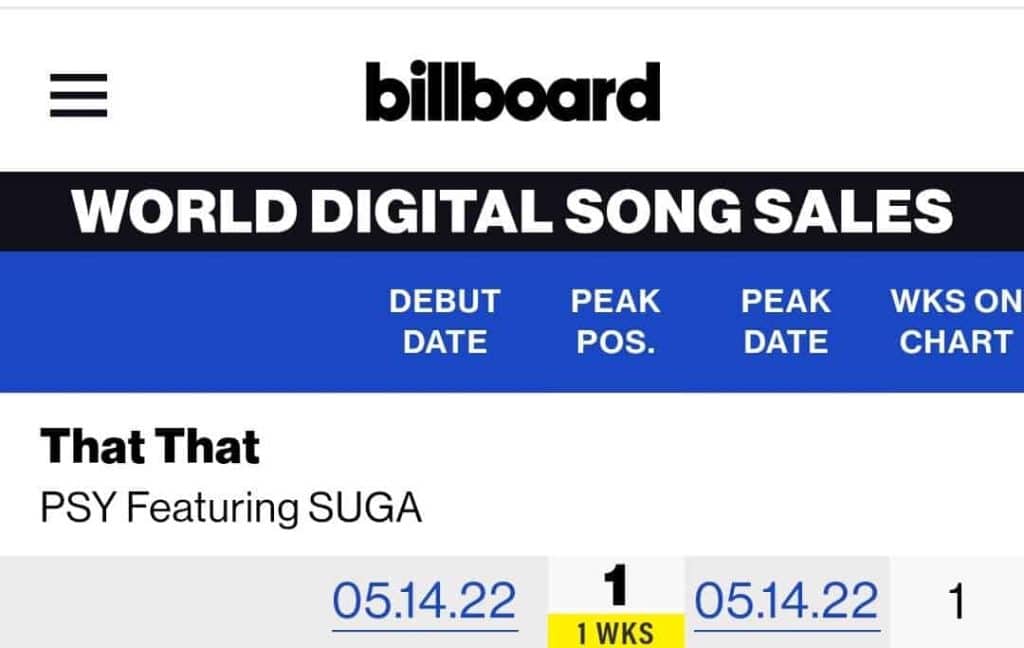
Task: Click the debut date link 05.14.22
Action: [424, 601]
